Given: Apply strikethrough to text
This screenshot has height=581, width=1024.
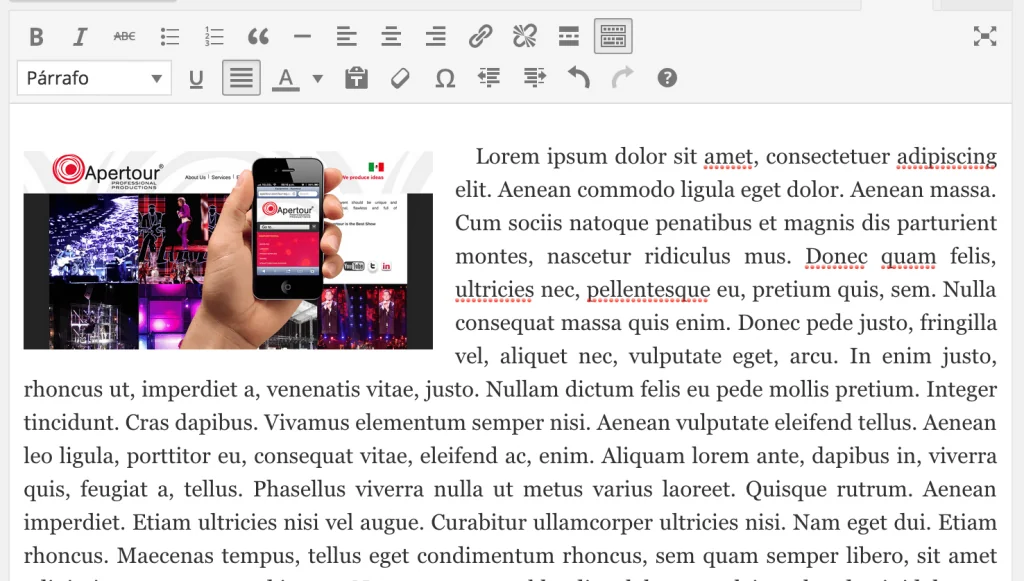Looking at the screenshot, I should click(x=124, y=37).
